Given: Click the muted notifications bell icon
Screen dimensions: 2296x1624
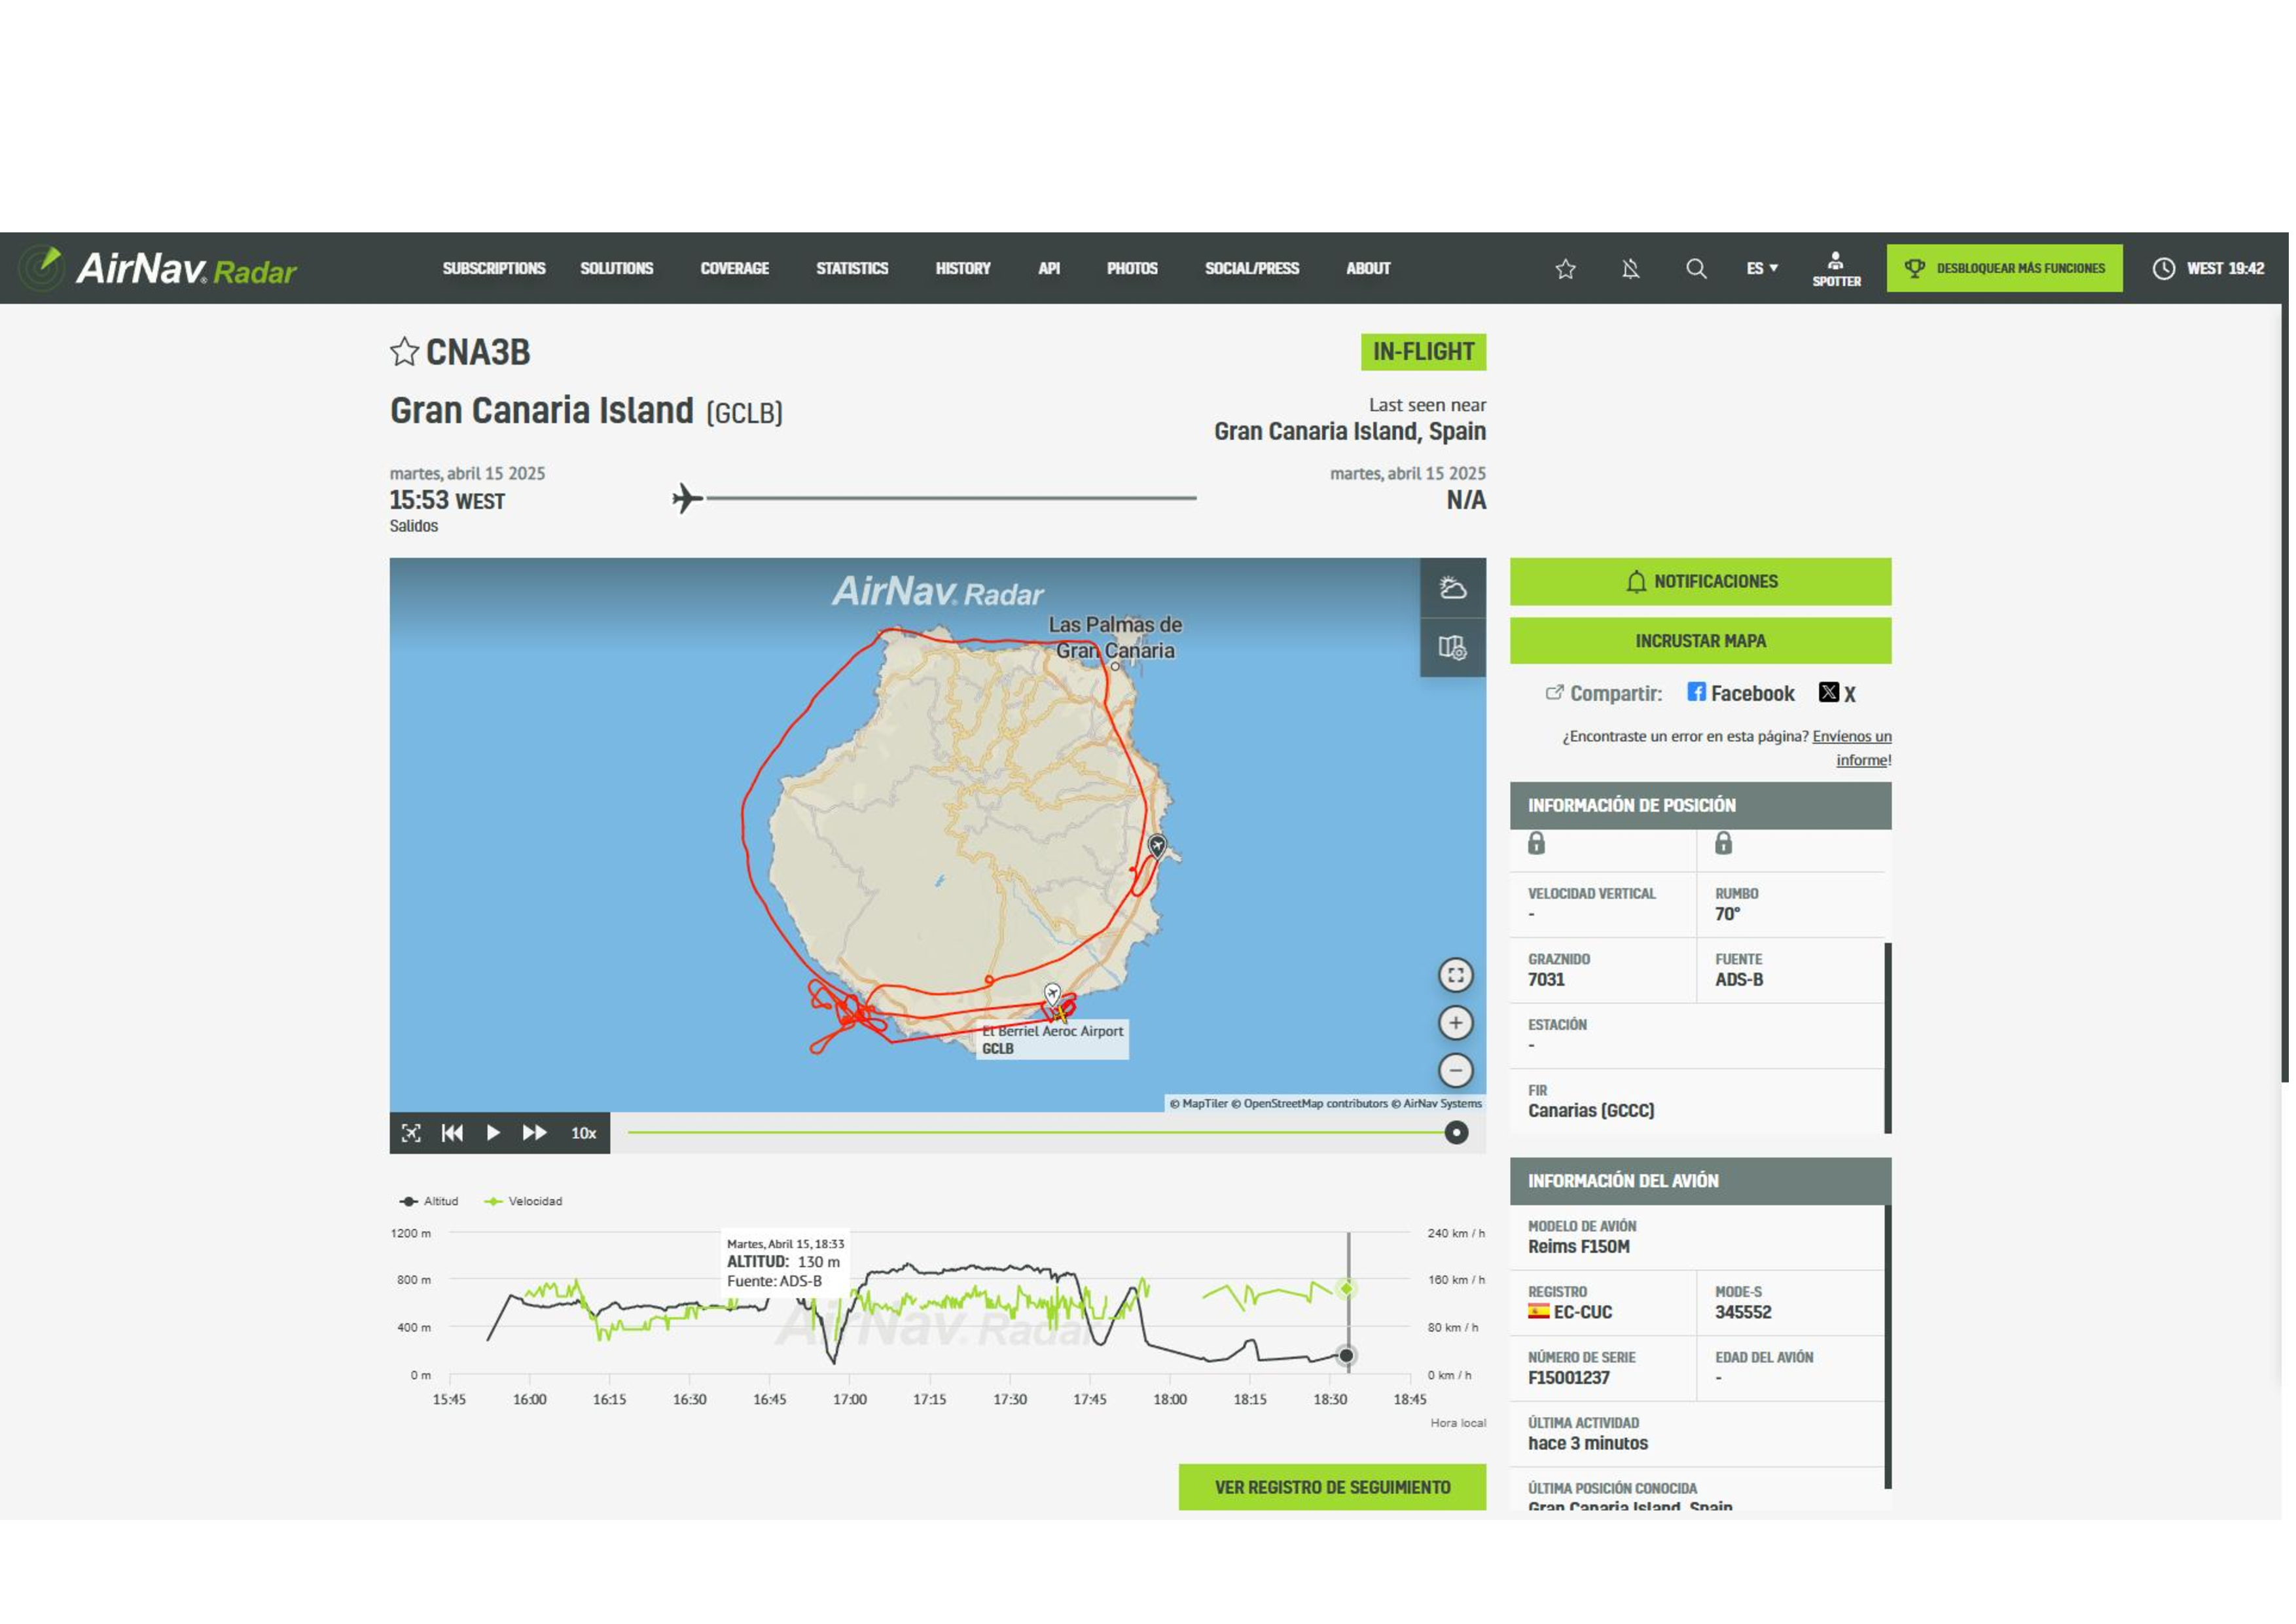Looking at the screenshot, I should [1631, 269].
